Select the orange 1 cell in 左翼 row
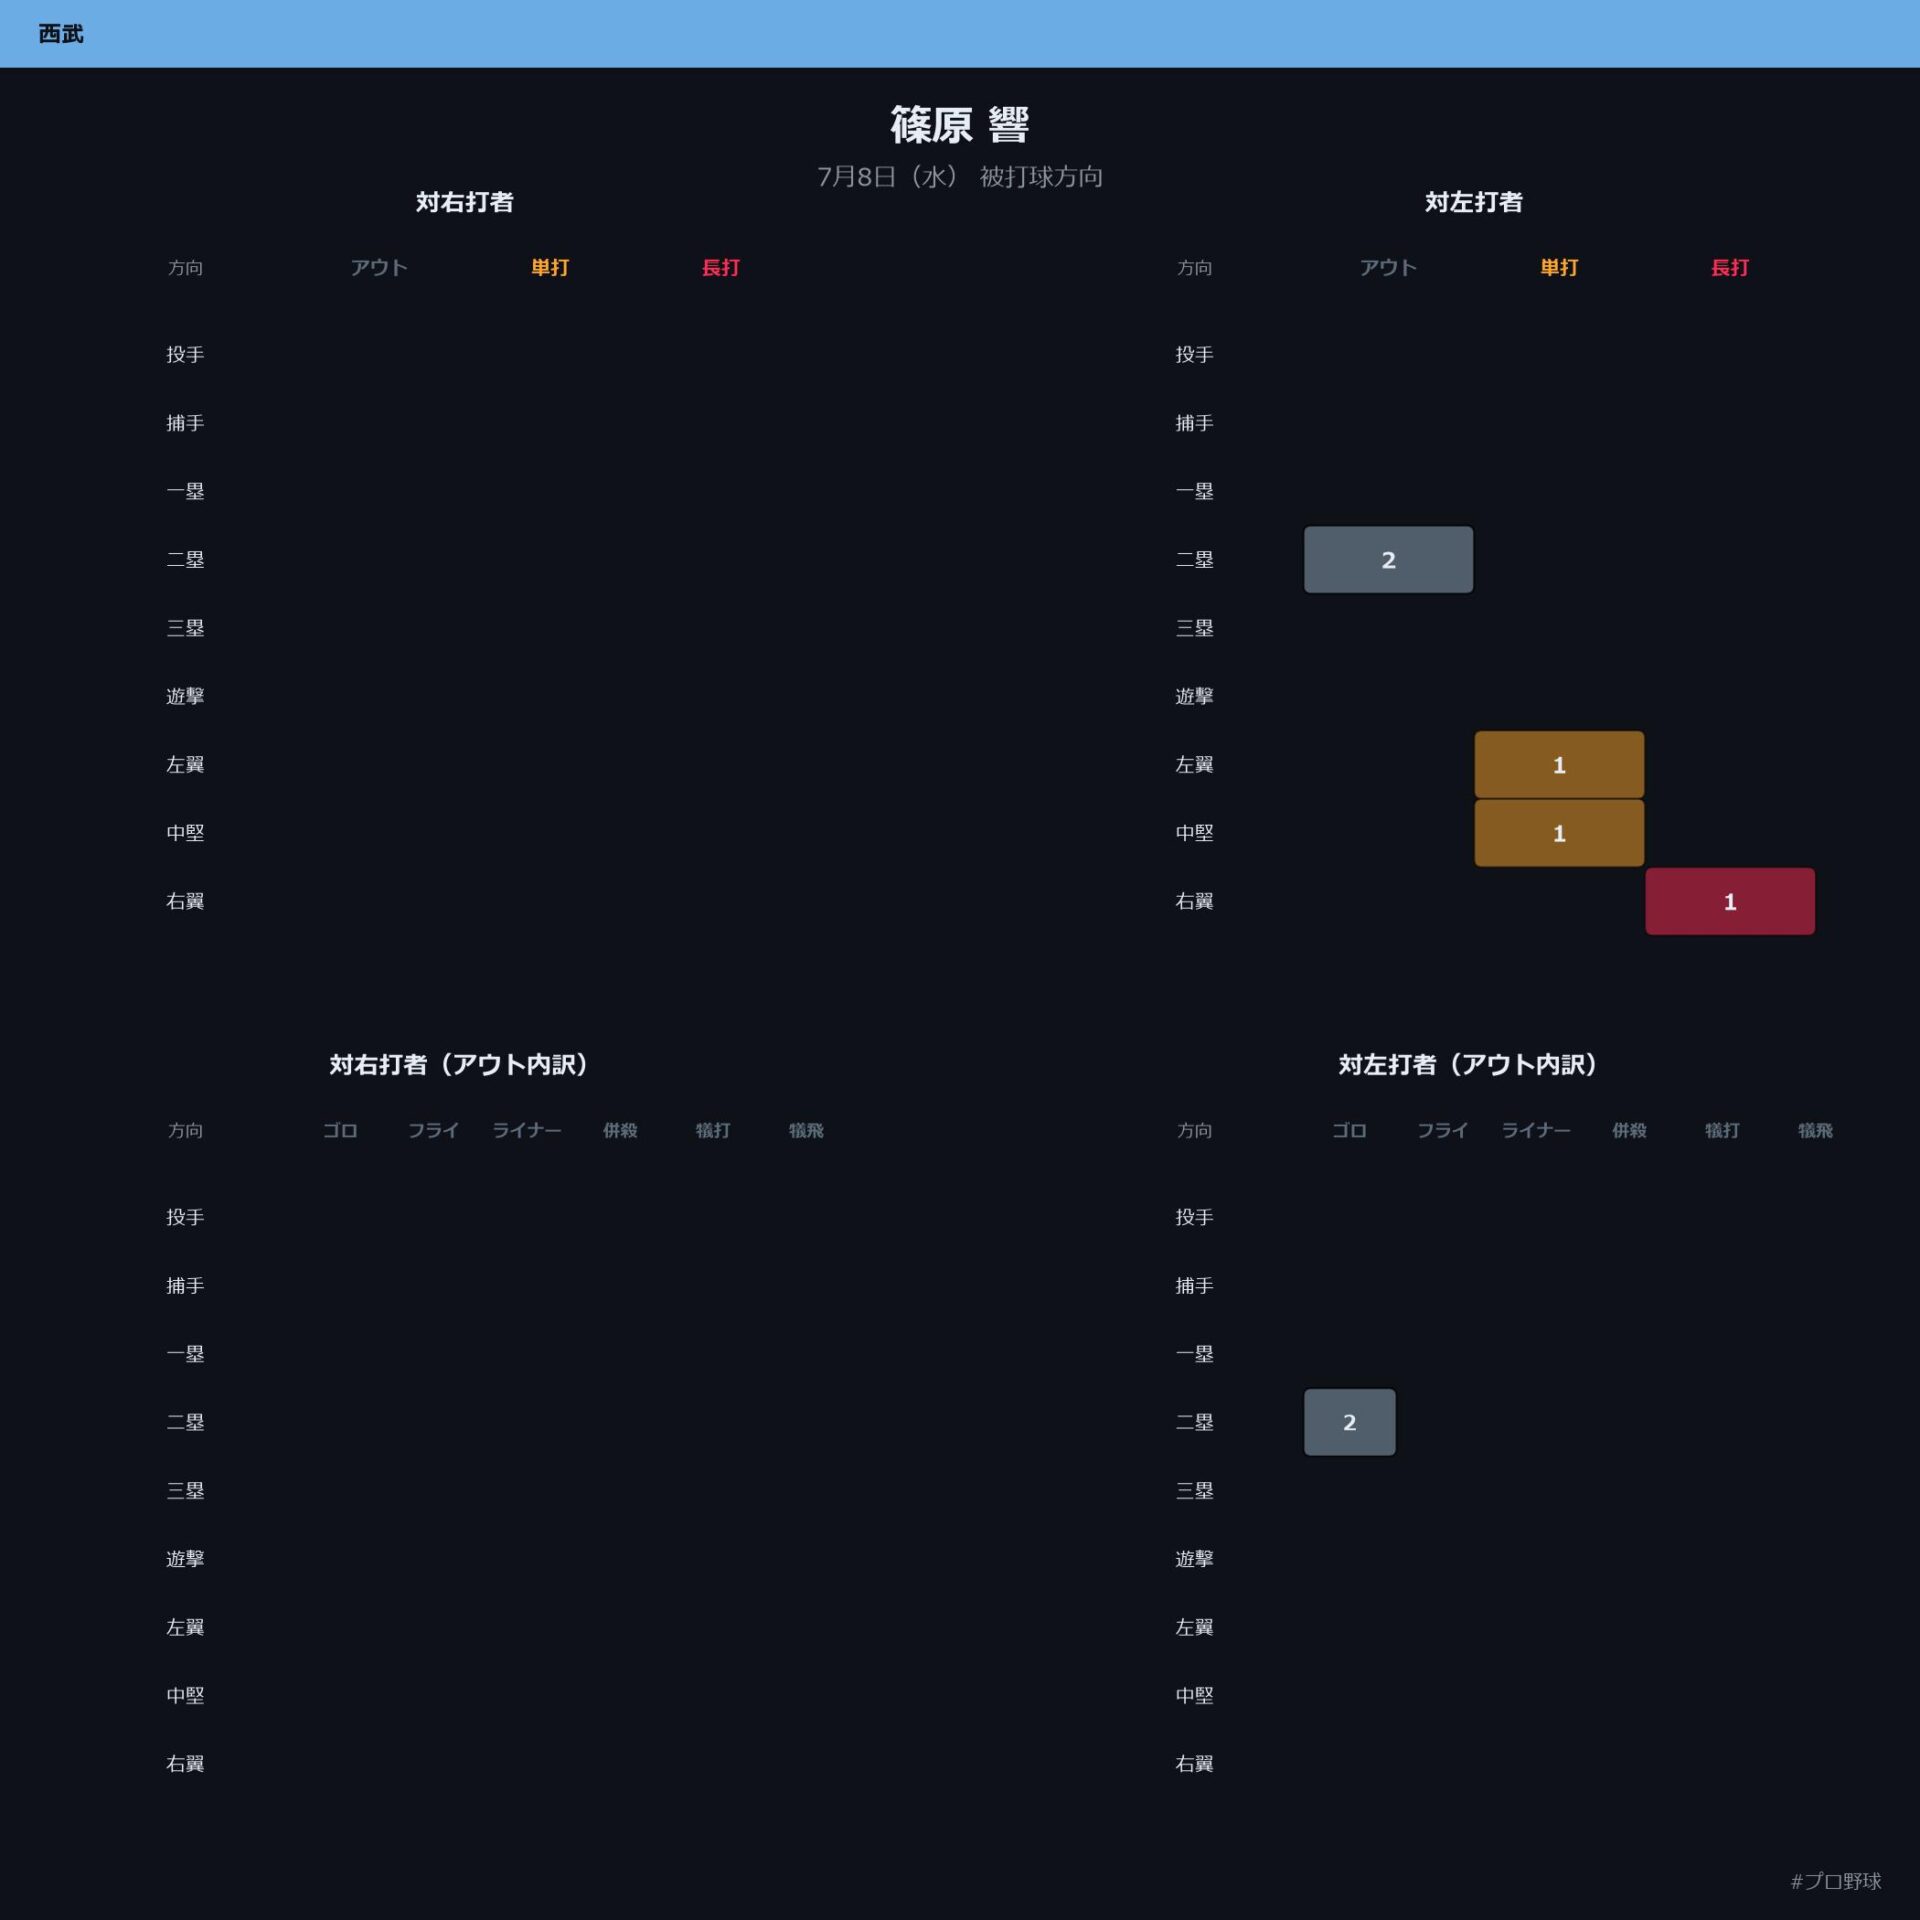Screen dimensions: 1920x1920 tap(1559, 765)
